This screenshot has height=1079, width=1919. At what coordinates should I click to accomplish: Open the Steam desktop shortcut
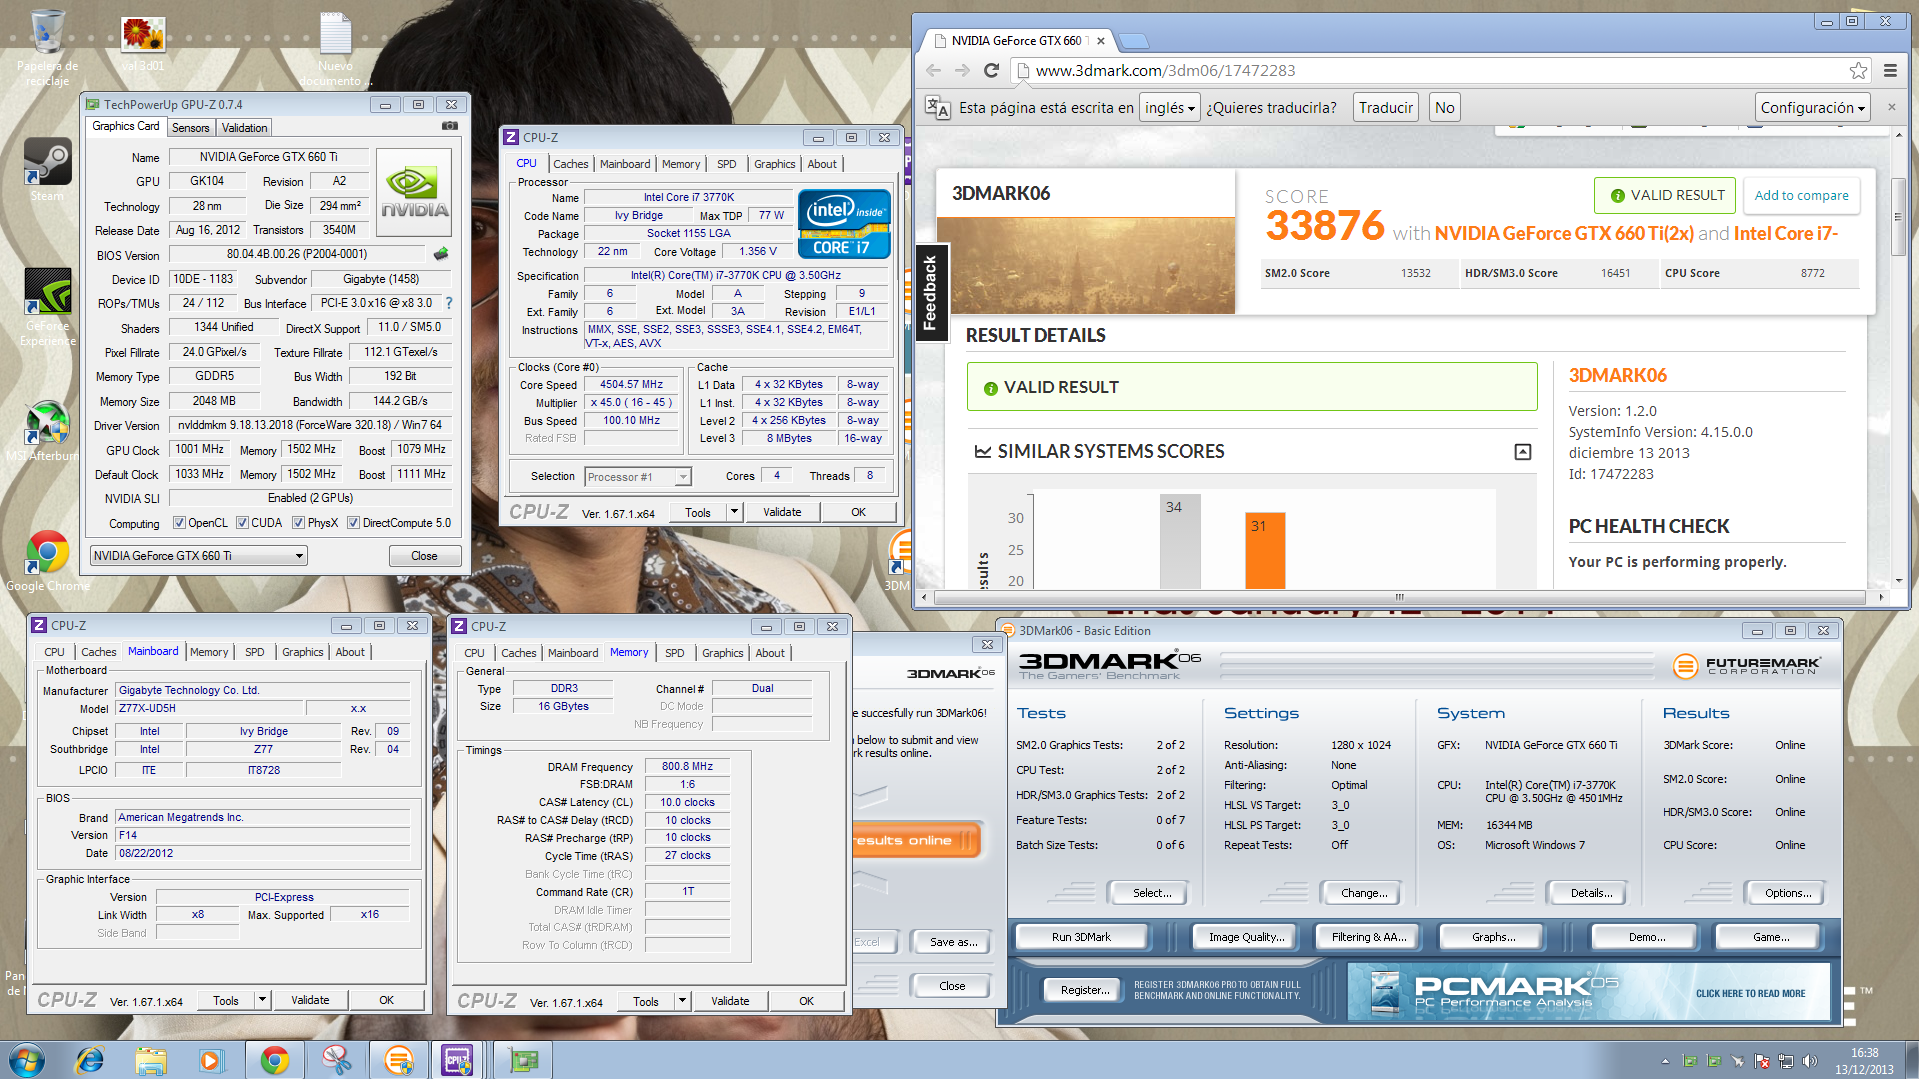[x=47, y=169]
